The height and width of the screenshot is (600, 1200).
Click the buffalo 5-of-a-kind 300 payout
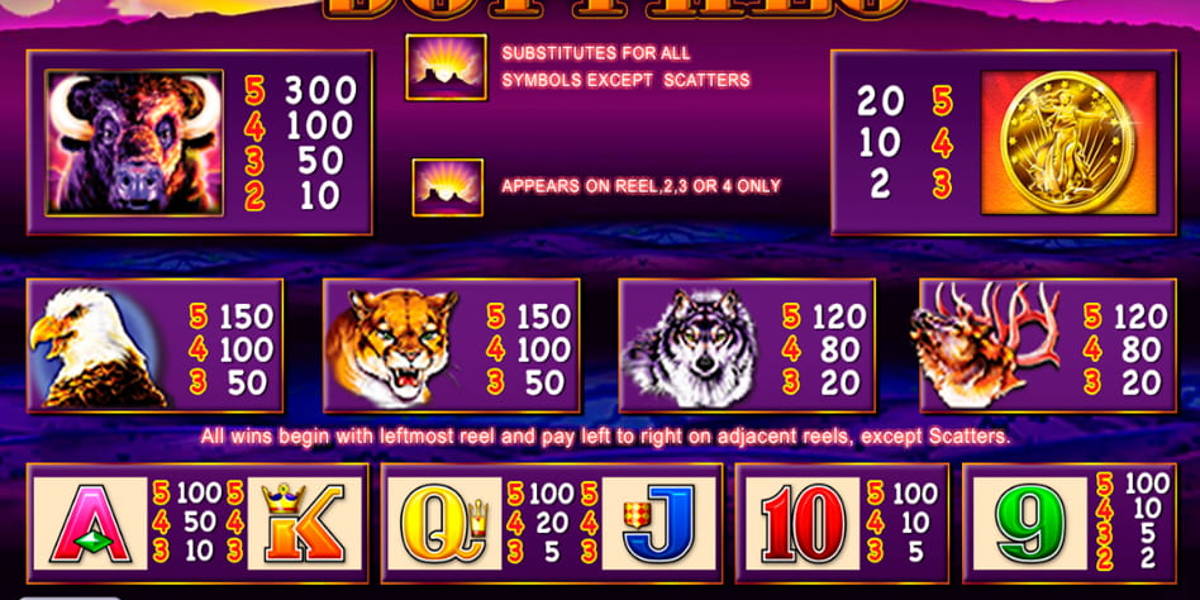point(320,92)
